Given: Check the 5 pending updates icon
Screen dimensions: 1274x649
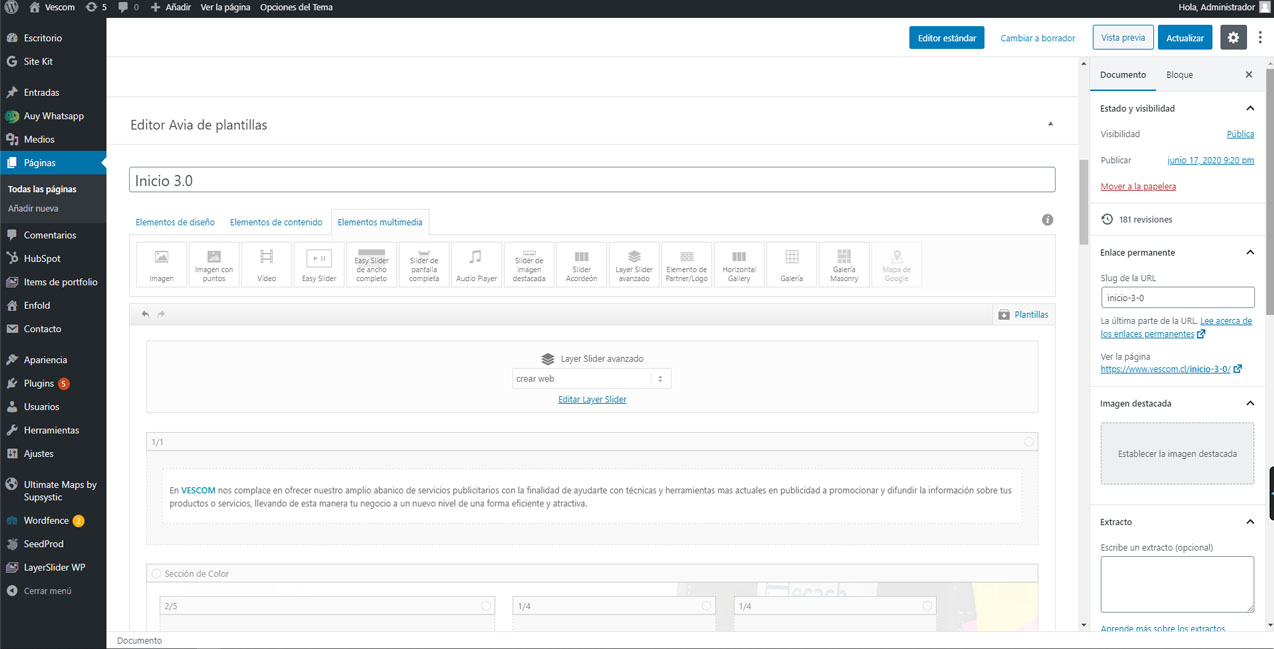Looking at the screenshot, I should tap(97, 7).
